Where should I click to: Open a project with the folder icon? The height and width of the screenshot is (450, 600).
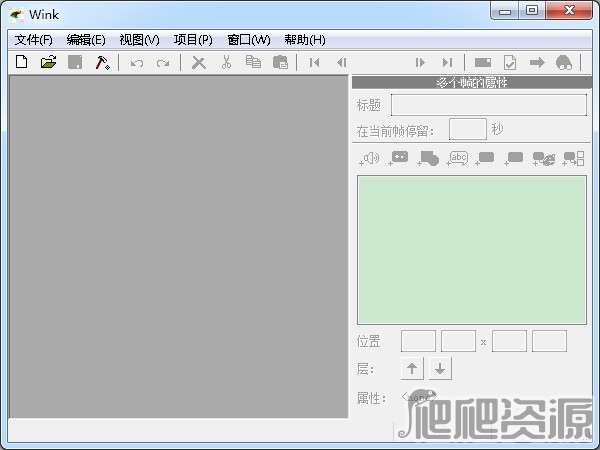(48, 62)
